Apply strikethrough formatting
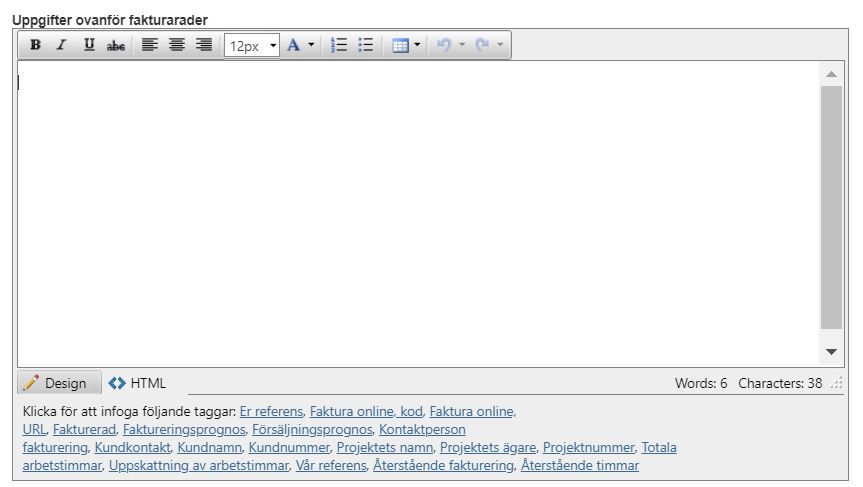This screenshot has width=863, height=487. pyautogui.click(x=116, y=45)
